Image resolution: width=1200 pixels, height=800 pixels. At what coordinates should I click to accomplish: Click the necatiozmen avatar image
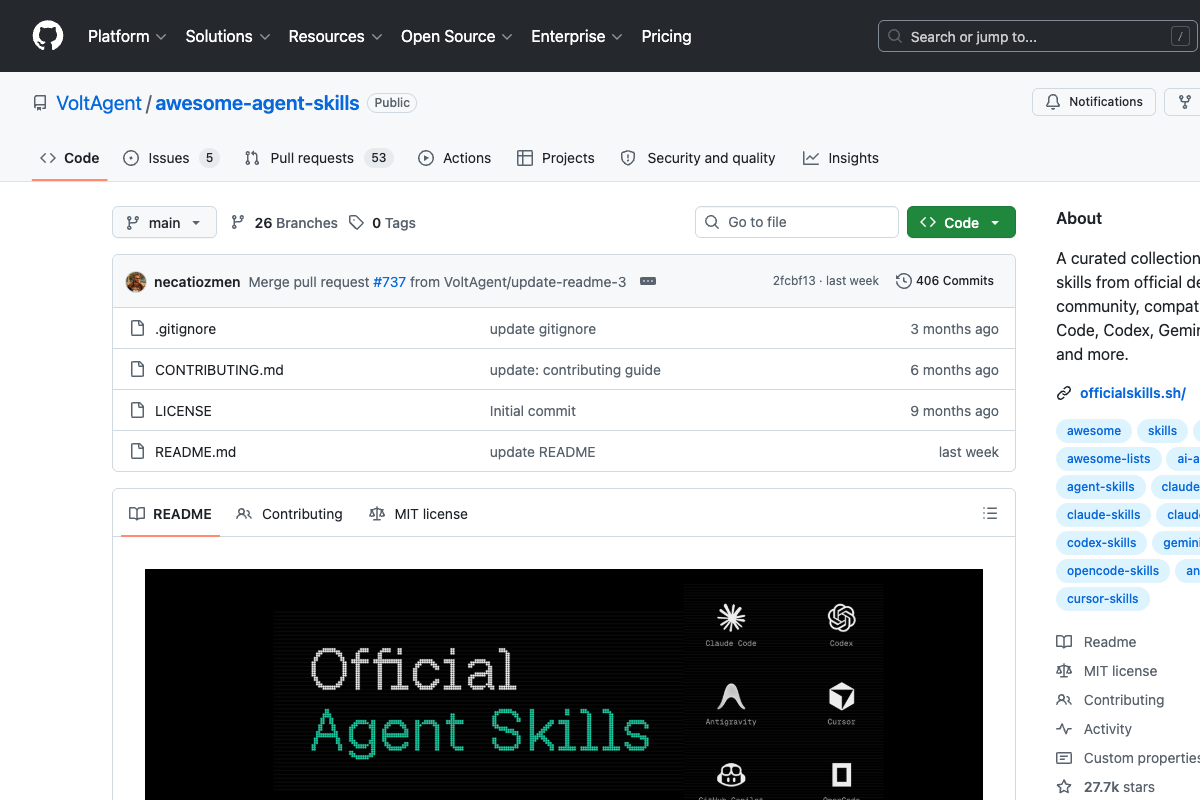[x=136, y=282]
